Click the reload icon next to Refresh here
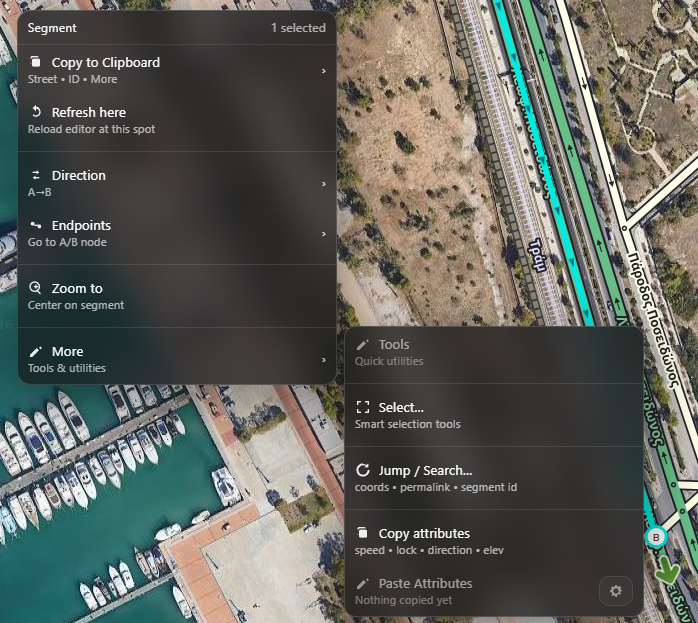 pos(36,112)
